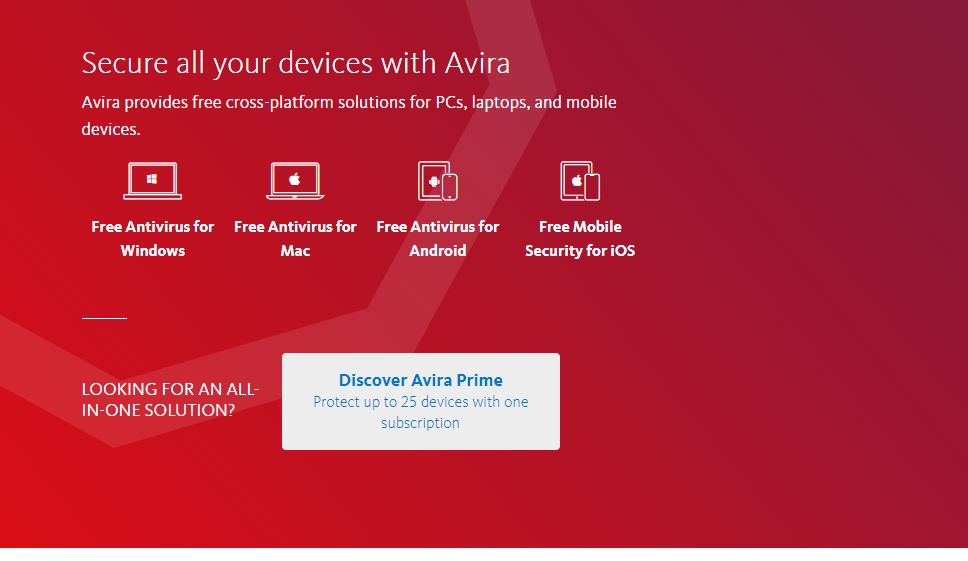Image resolution: width=968 pixels, height=561 pixels.
Task: Click the Windows logo on the laptop screen
Action: (x=153, y=179)
